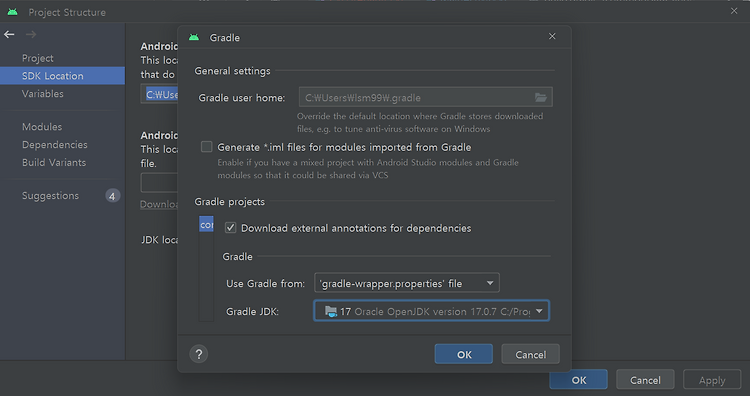Confirm the Gradle dialog with OK

point(463,354)
